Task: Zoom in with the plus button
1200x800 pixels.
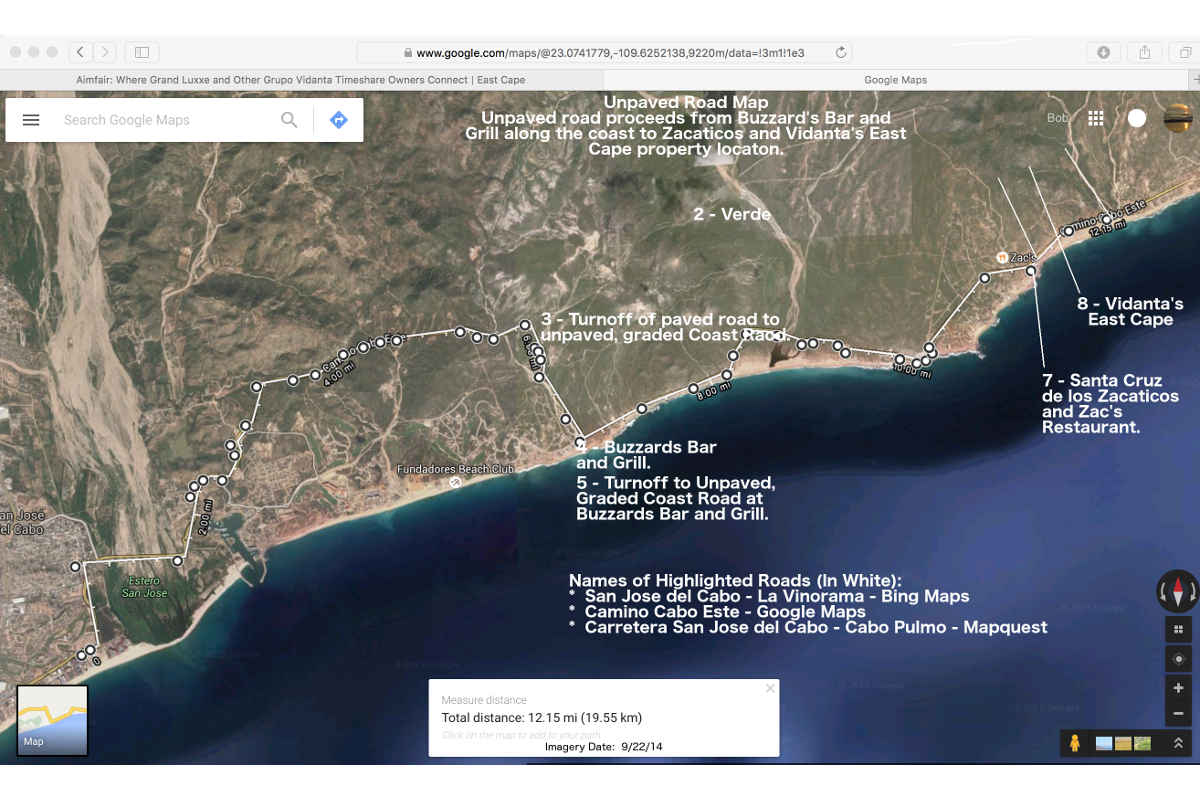Action: click(x=1178, y=688)
